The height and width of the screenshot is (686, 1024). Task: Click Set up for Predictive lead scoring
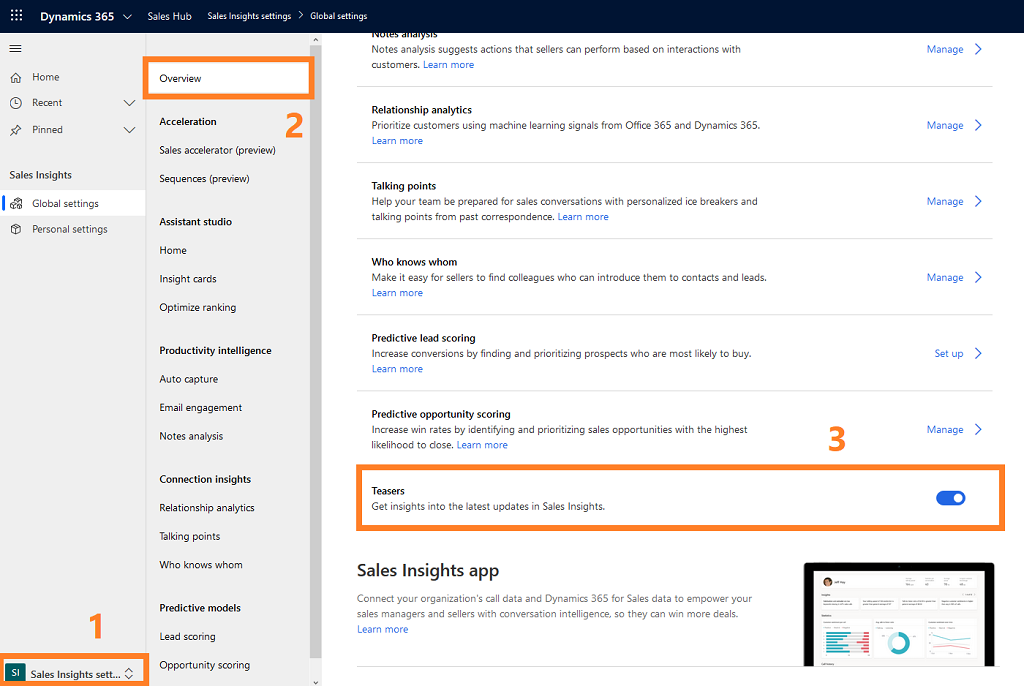coord(949,353)
